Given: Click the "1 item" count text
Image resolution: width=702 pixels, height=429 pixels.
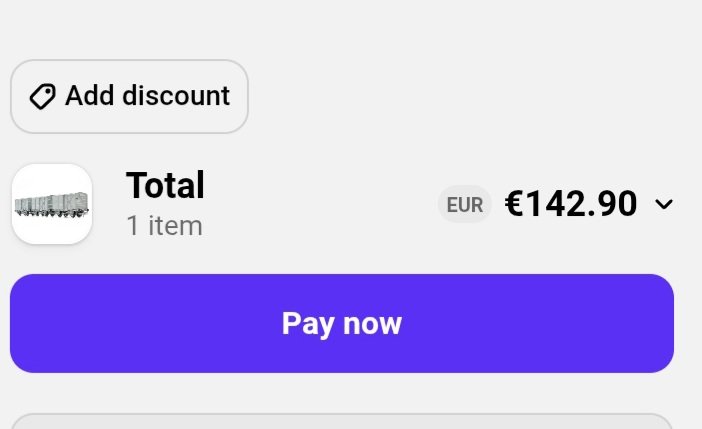Looking at the screenshot, I should (x=165, y=226).
